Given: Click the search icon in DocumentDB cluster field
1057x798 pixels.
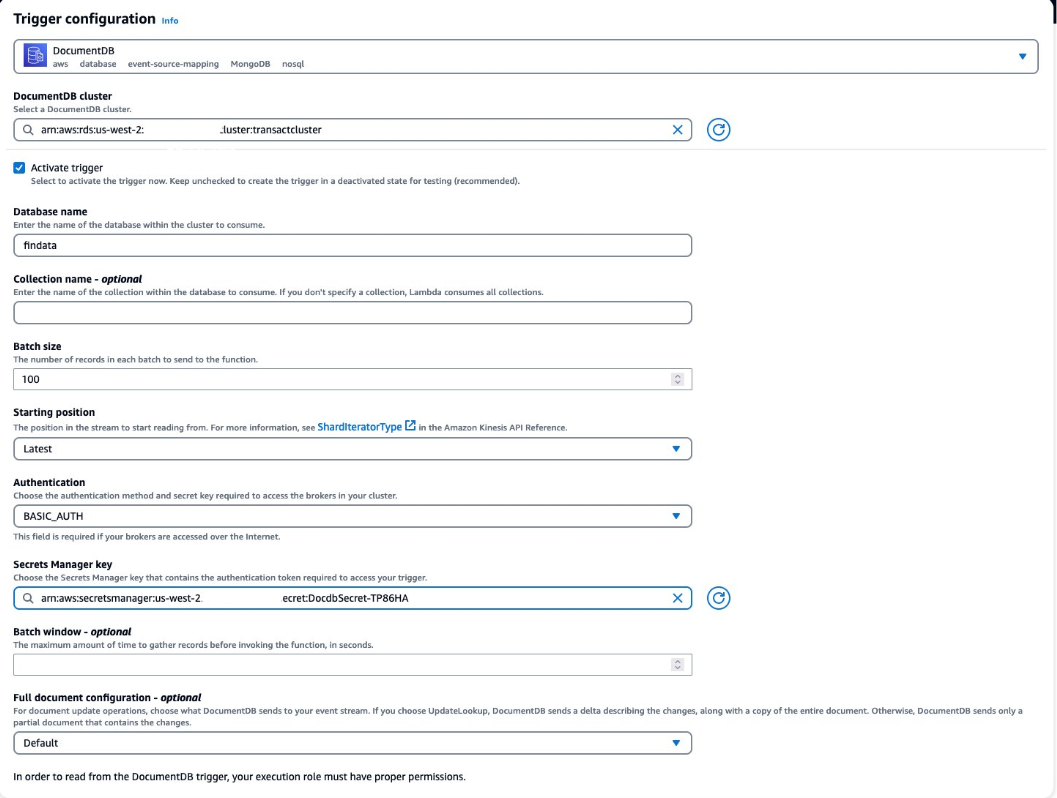Looking at the screenshot, I should 28,129.
